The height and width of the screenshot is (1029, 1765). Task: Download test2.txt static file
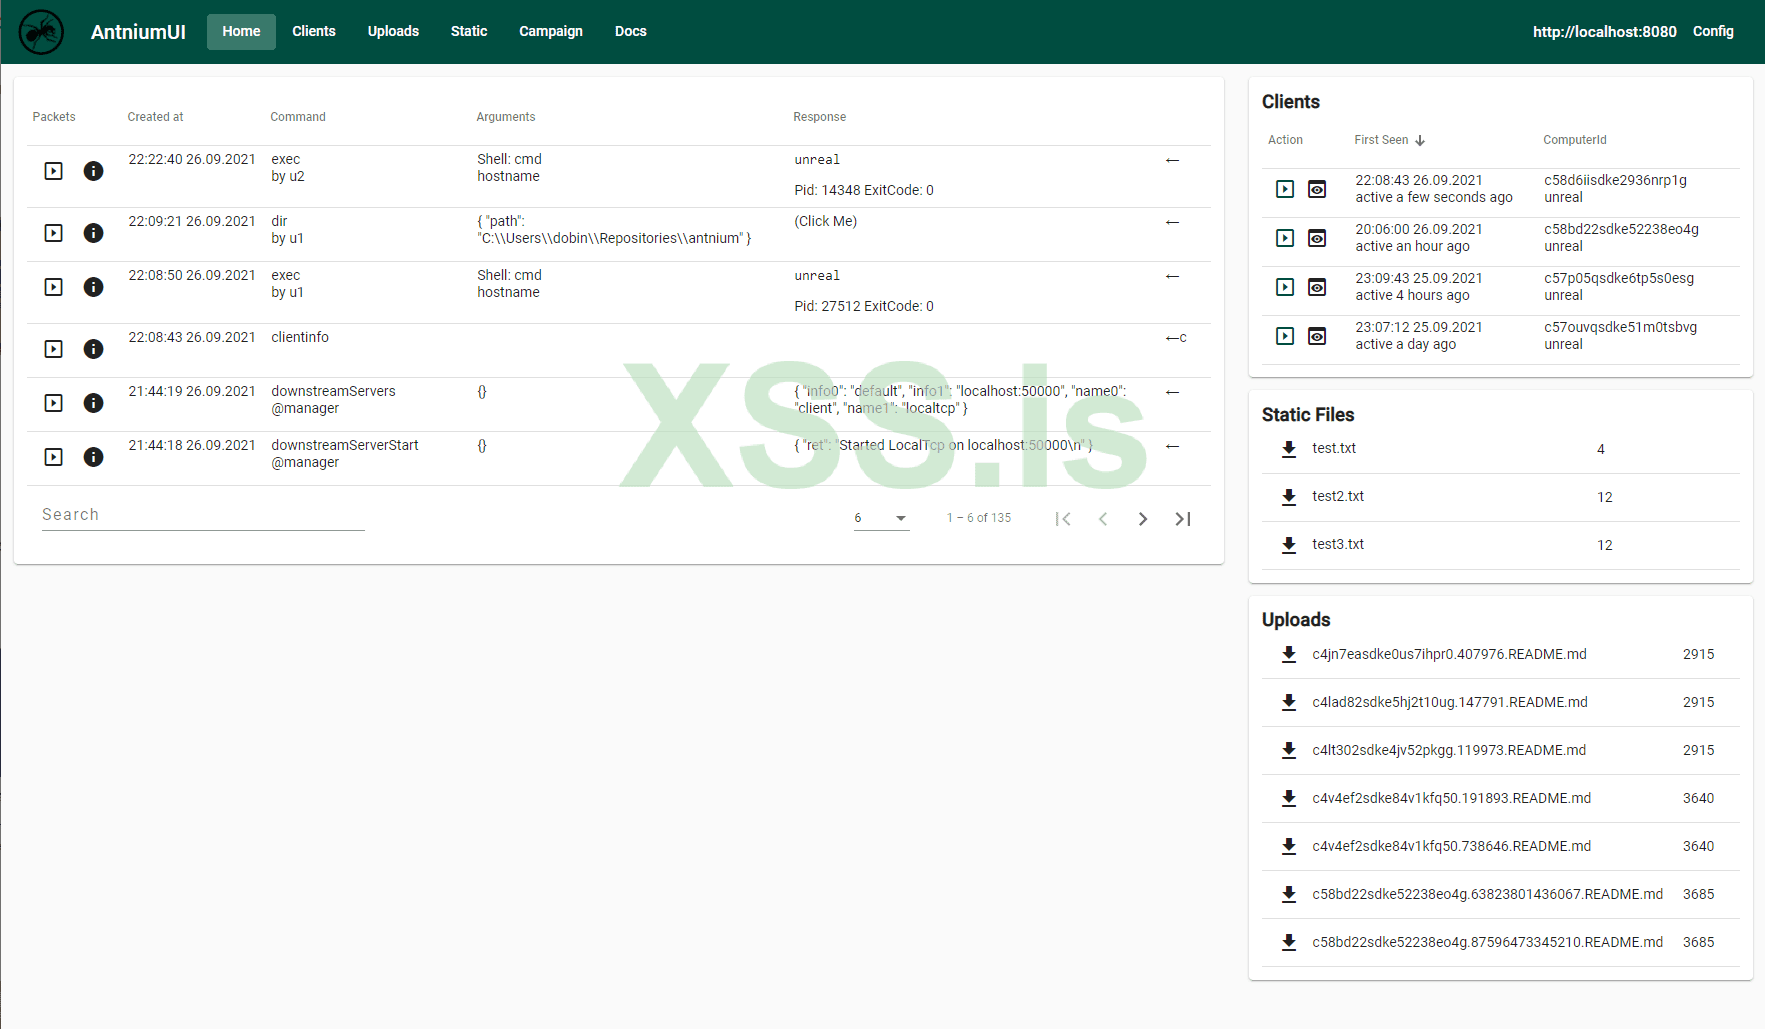tap(1289, 497)
